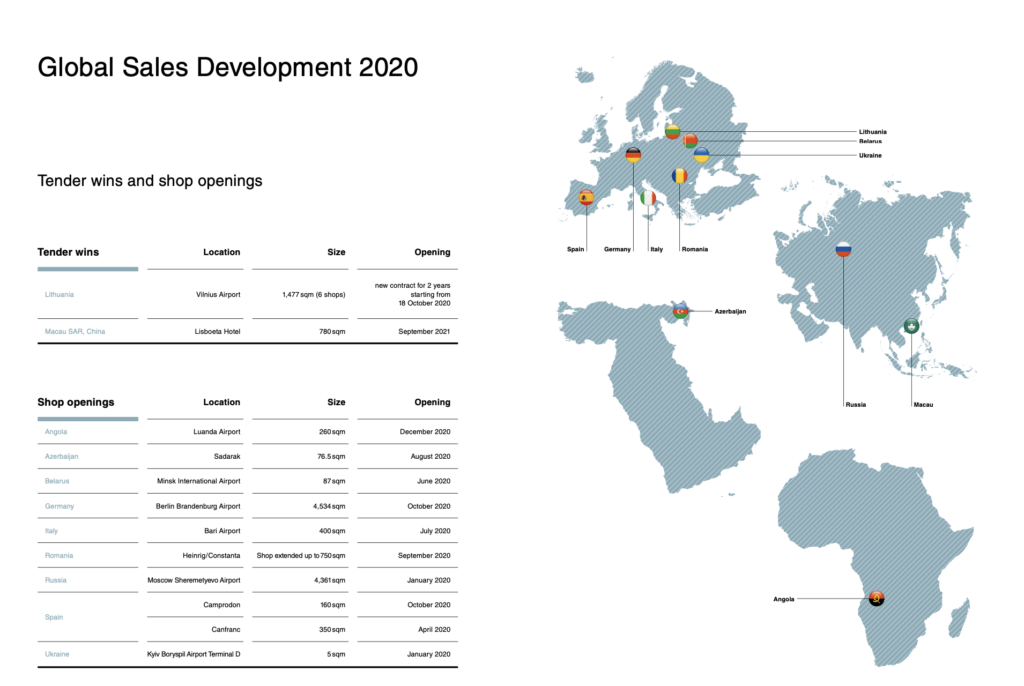Click the Lithuania flag pin on the map
Image resolution: width=1024 pixels, height=686 pixels.
point(673,132)
